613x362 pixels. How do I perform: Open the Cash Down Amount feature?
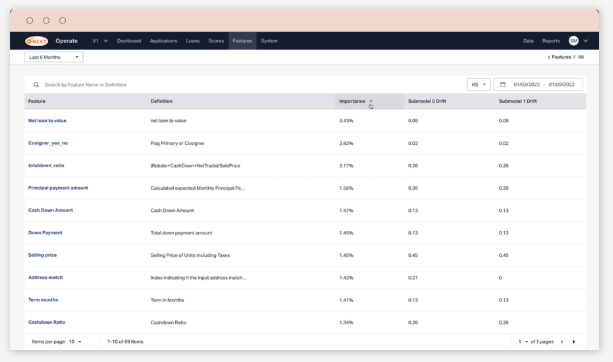[x=50, y=210]
